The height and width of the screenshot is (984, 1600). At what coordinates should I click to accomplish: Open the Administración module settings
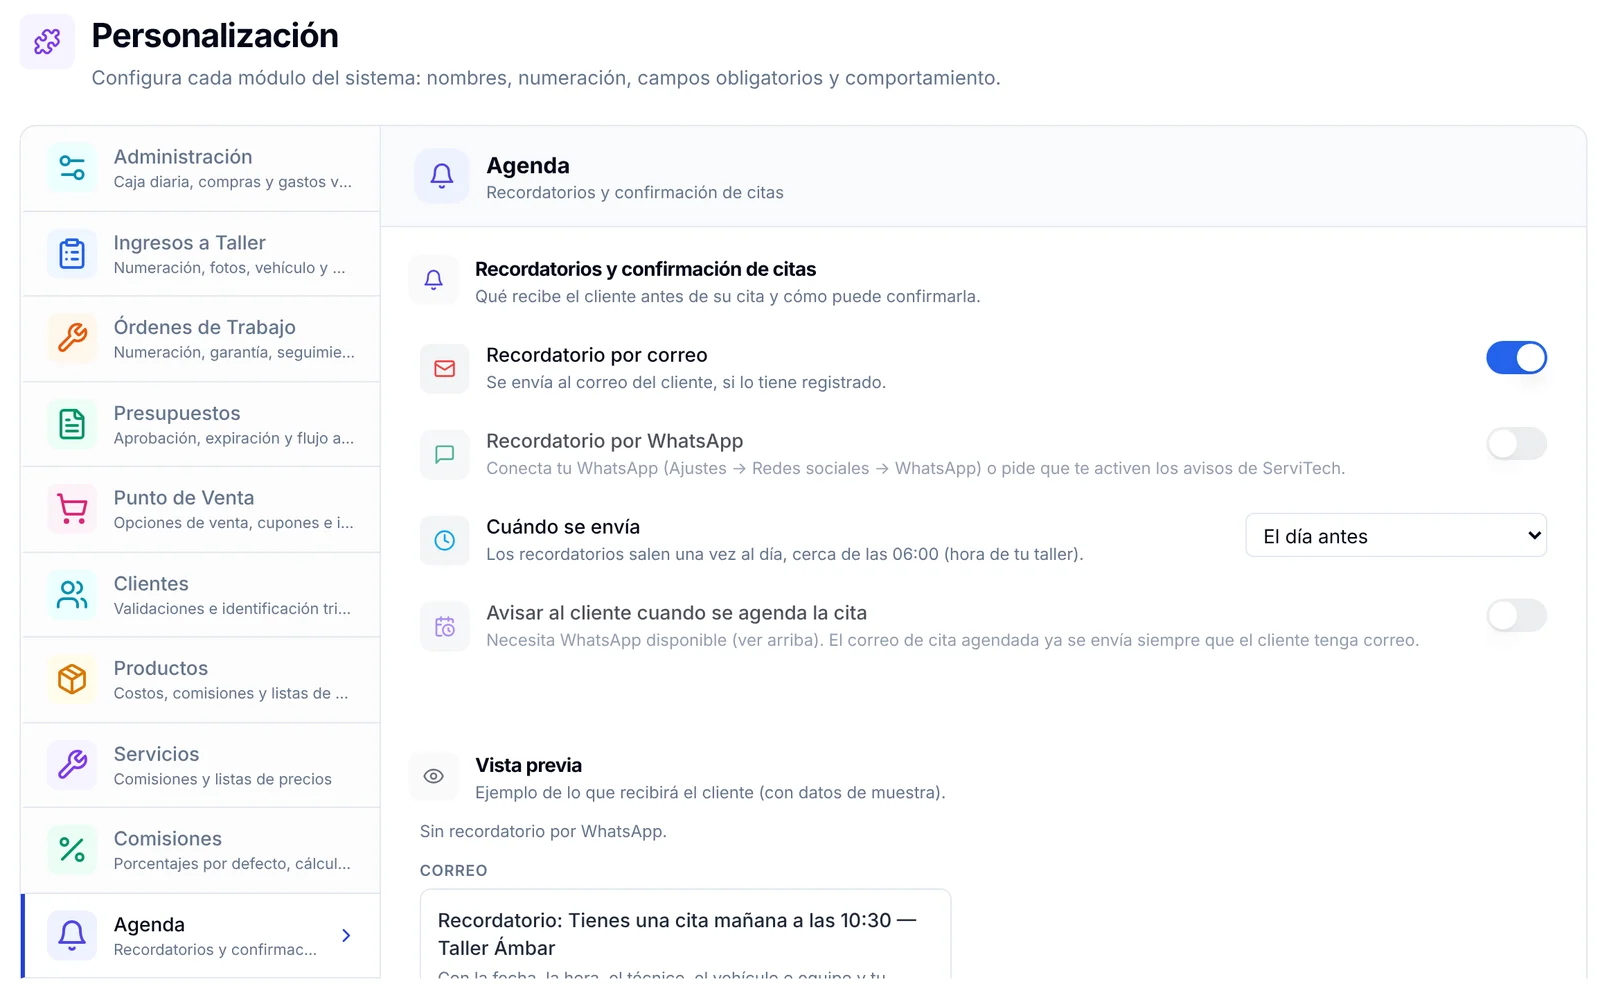[x=200, y=168]
